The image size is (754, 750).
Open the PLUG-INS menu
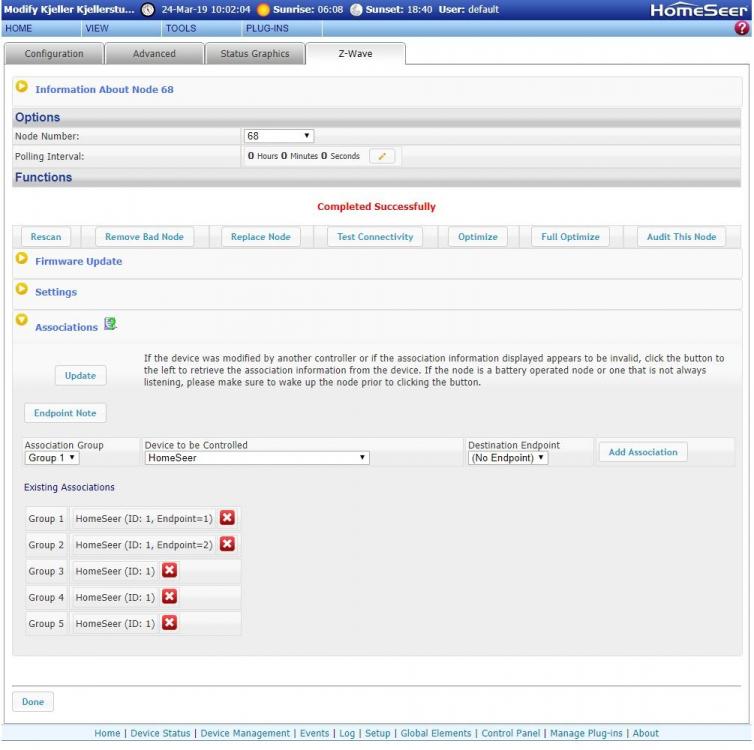click(267, 29)
